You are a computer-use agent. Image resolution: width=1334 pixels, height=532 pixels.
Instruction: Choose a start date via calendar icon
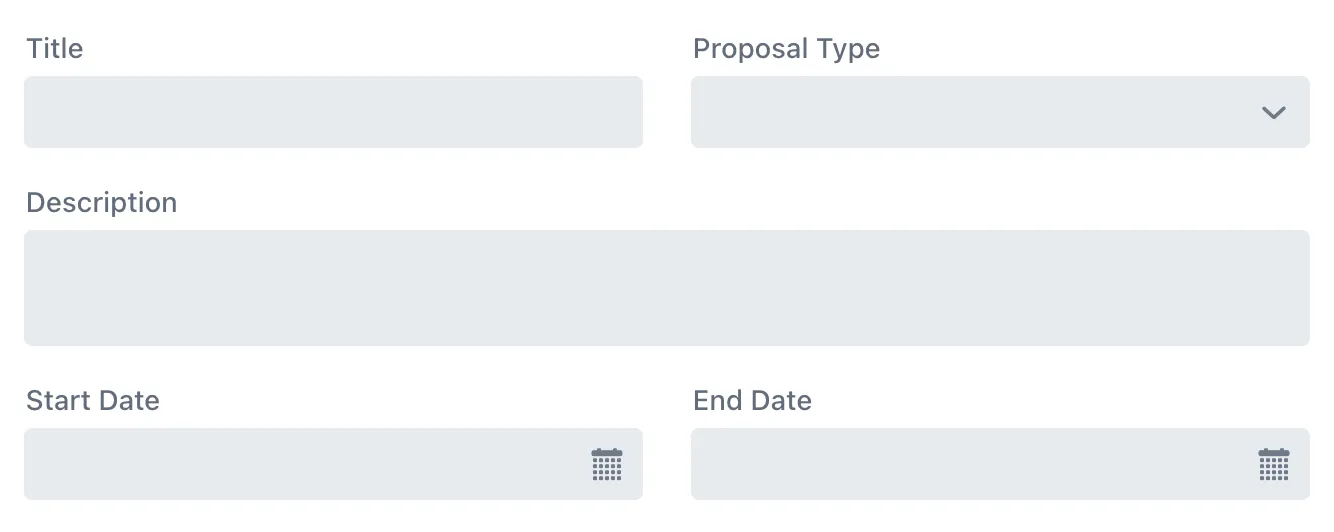[x=607, y=465]
